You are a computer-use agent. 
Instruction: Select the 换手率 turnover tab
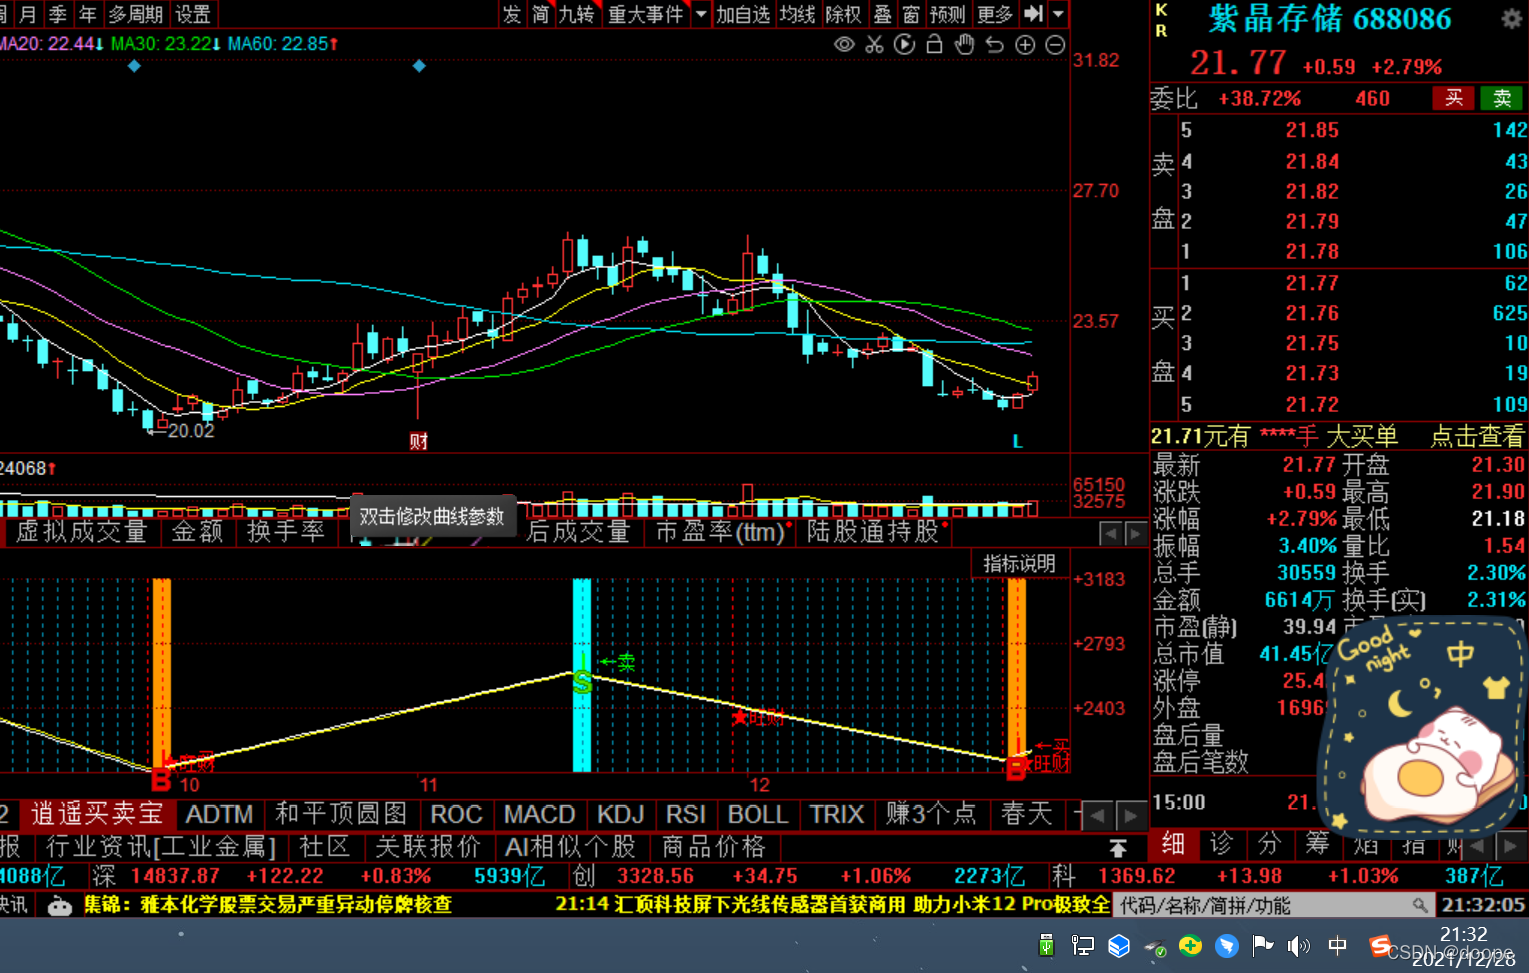(286, 532)
